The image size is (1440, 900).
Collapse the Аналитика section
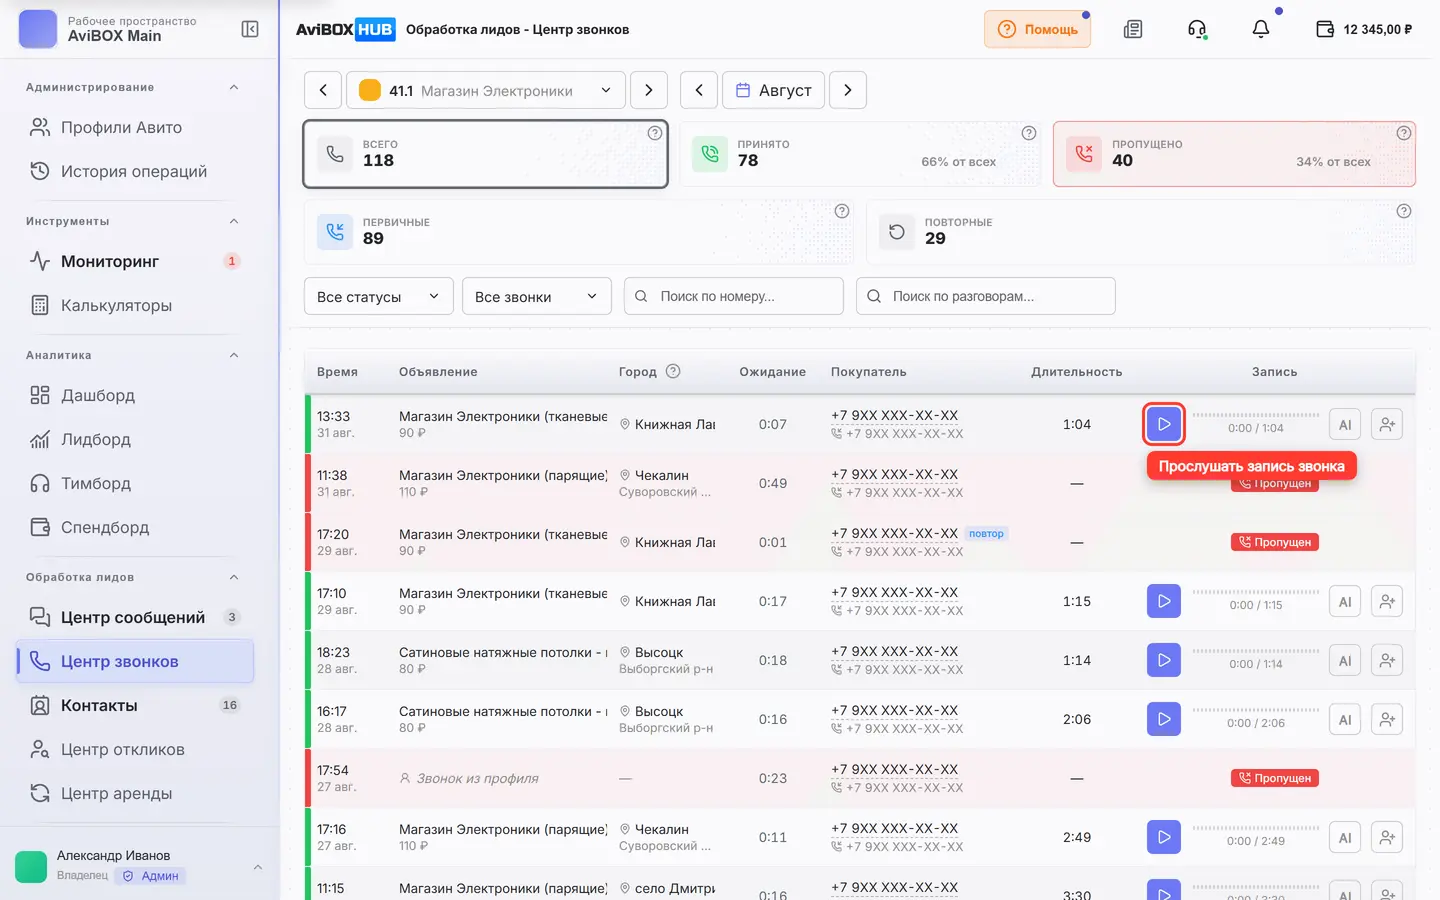click(234, 355)
